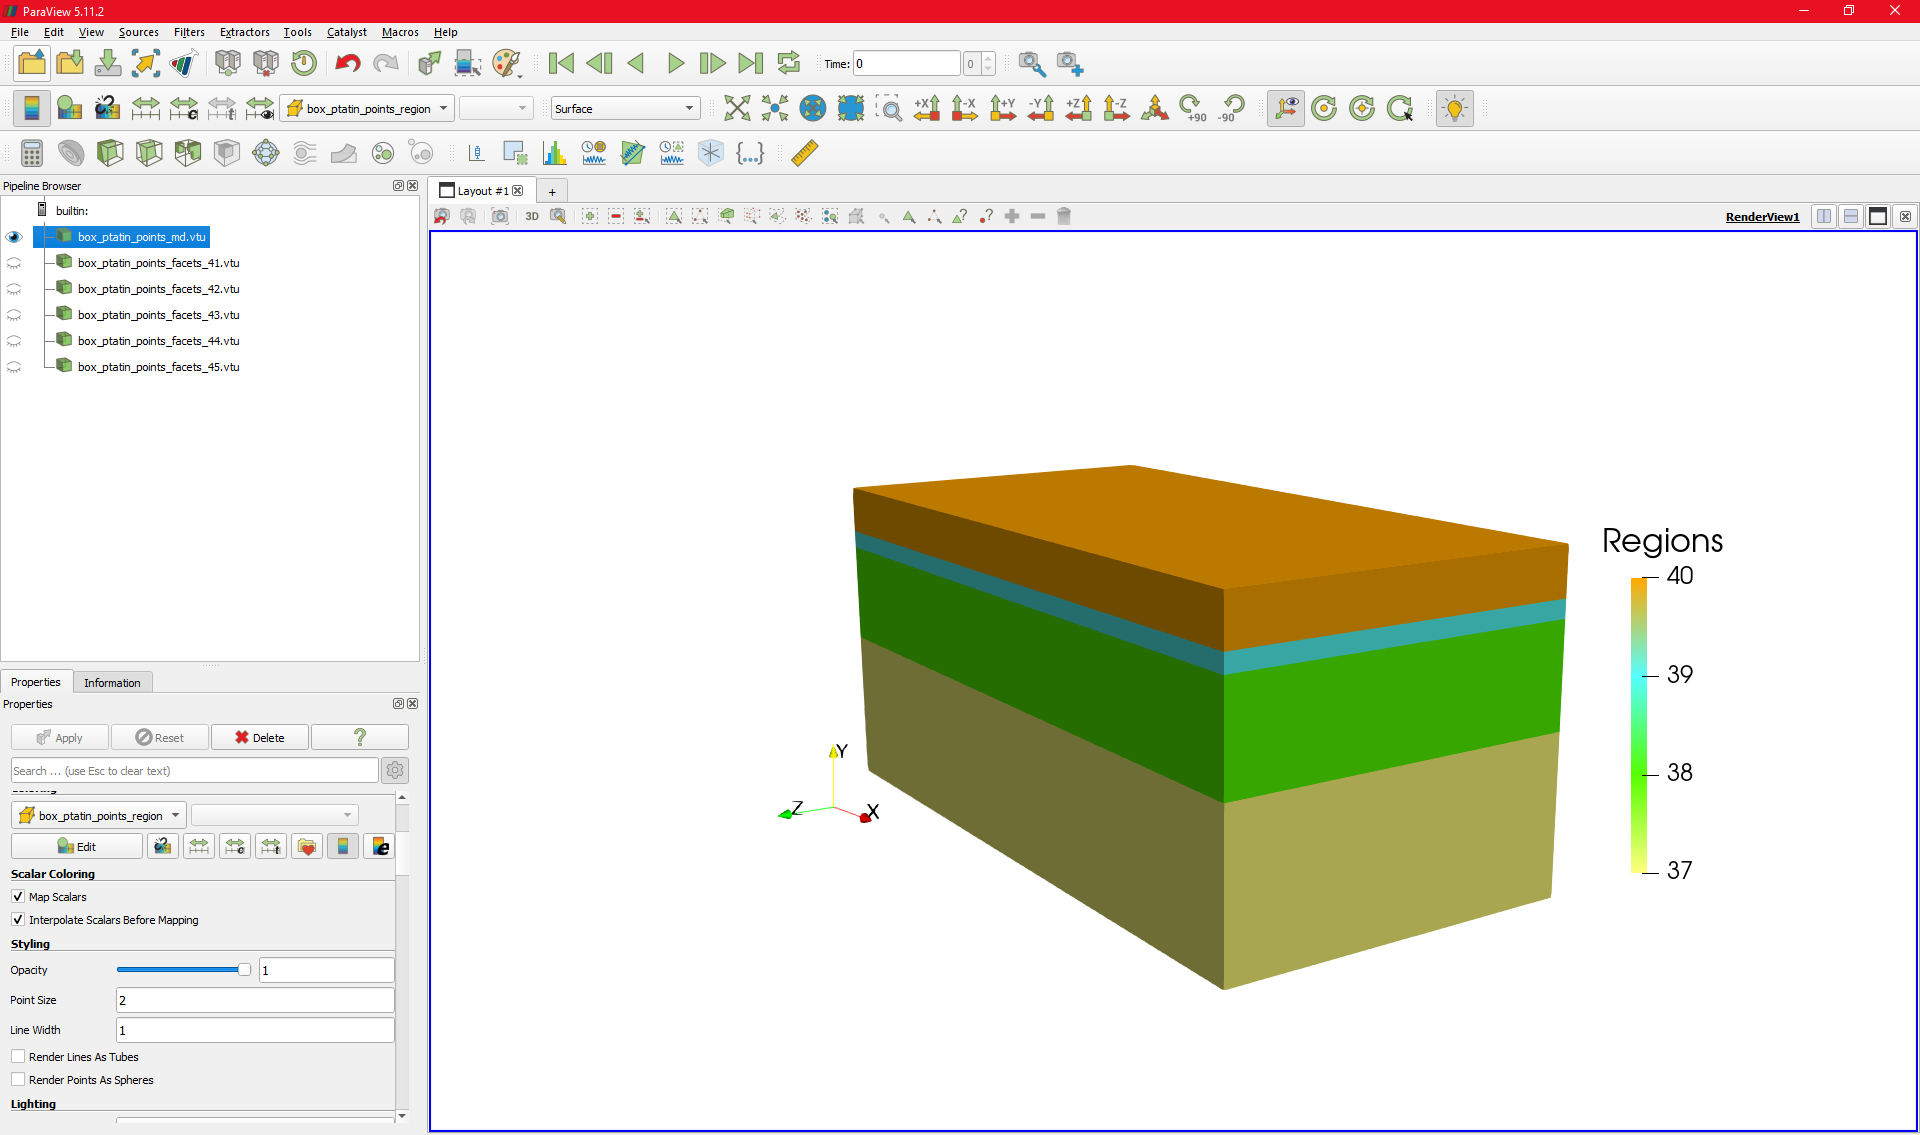This screenshot has width=1920, height=1135.
Task: Toggle 3D interaction mode button
Action: tap(532, 216)
